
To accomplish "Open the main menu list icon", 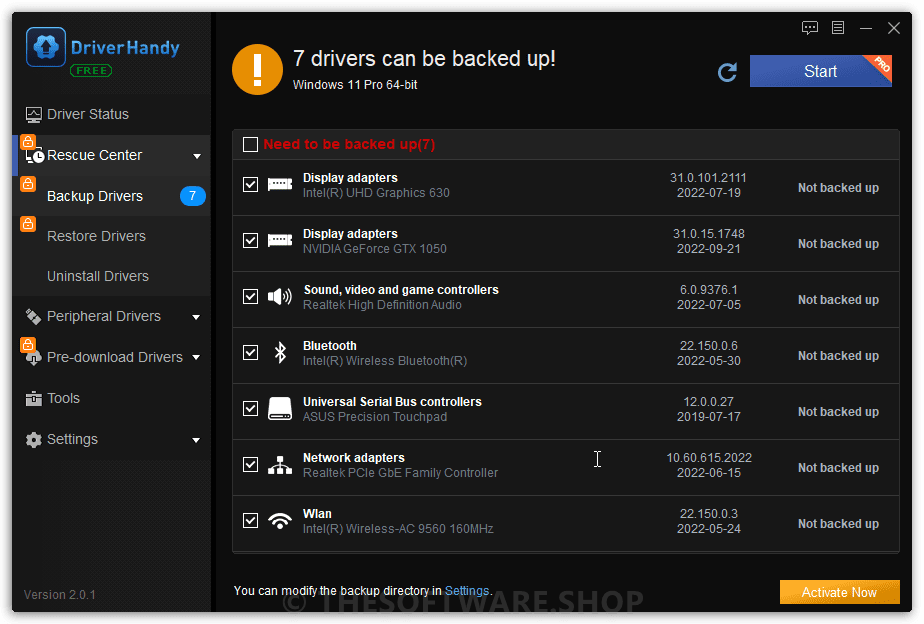I will (x=838, y=28).
